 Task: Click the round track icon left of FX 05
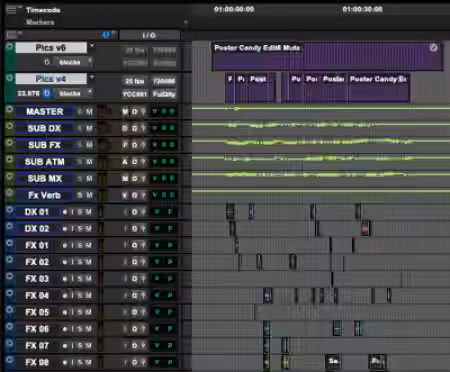10,310
